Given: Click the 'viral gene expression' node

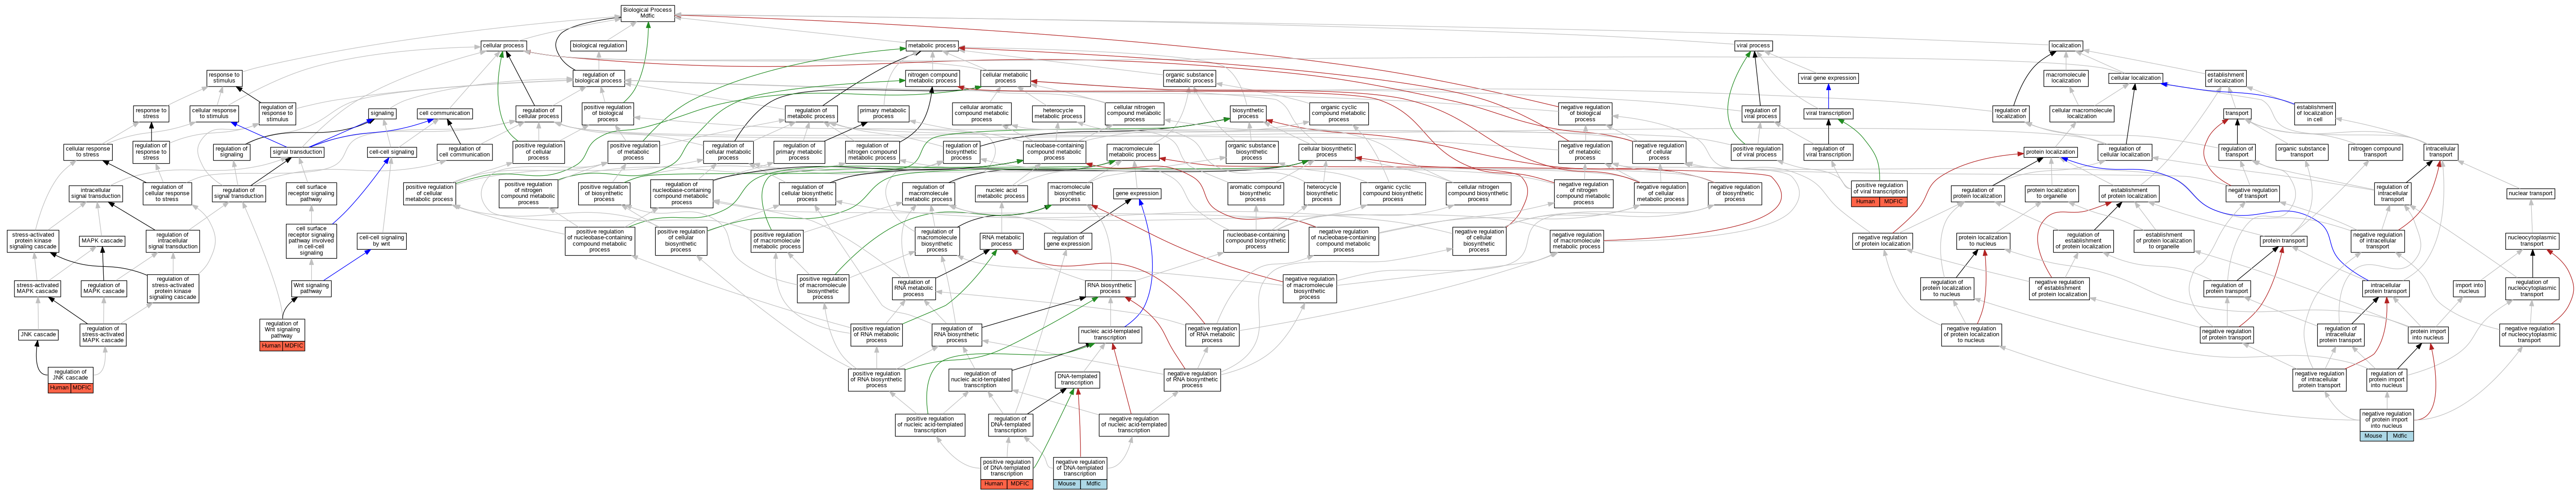Looking at the screenshot, I should 1828,77.
